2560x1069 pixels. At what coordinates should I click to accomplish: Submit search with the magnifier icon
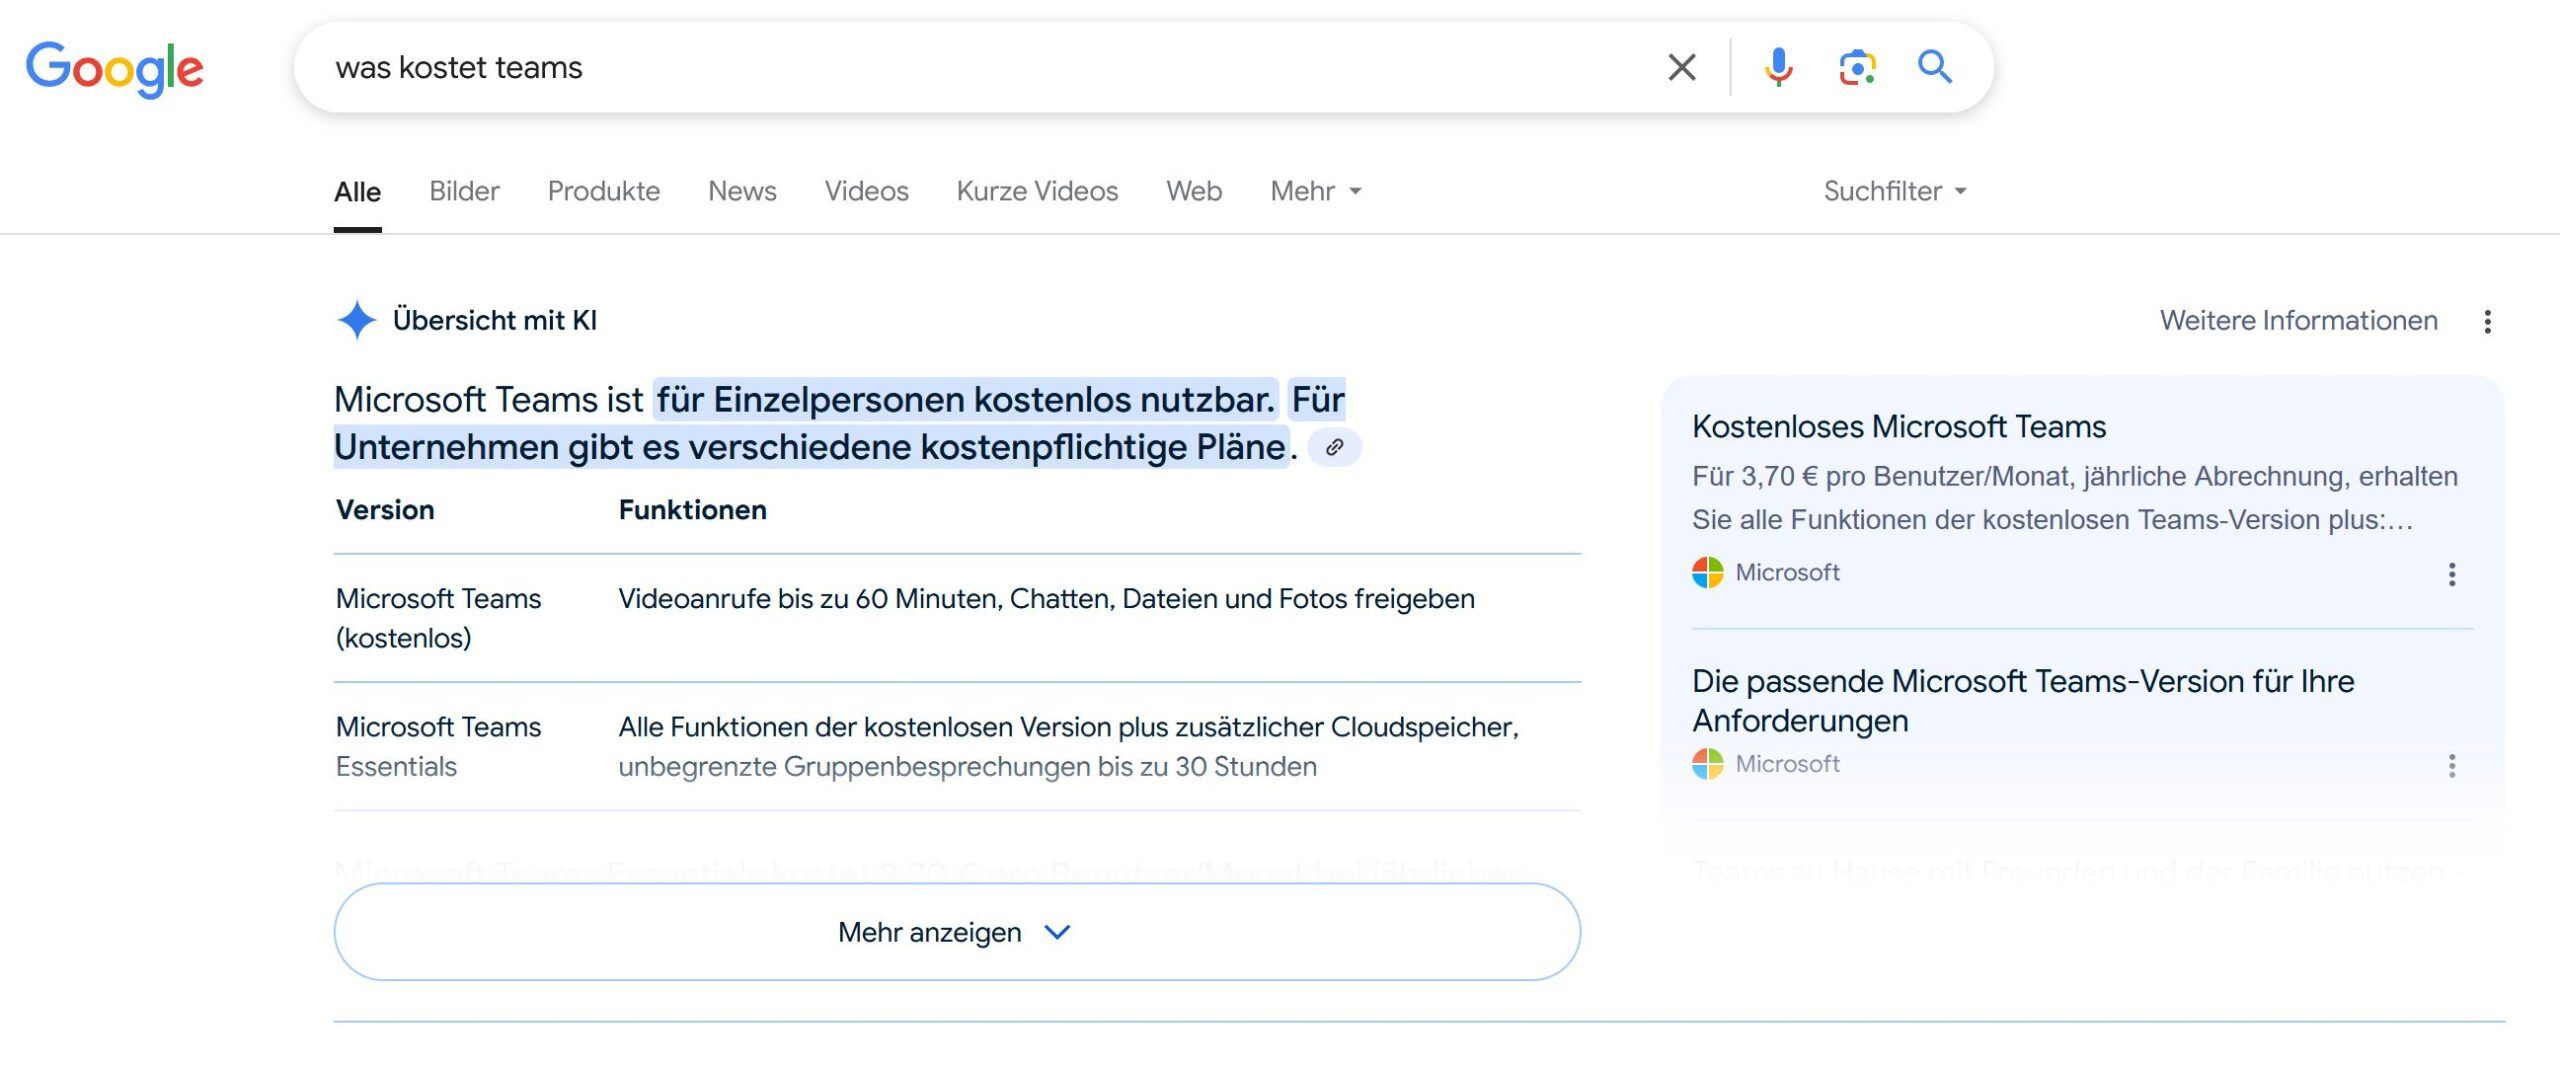[x=1935, y=67]
